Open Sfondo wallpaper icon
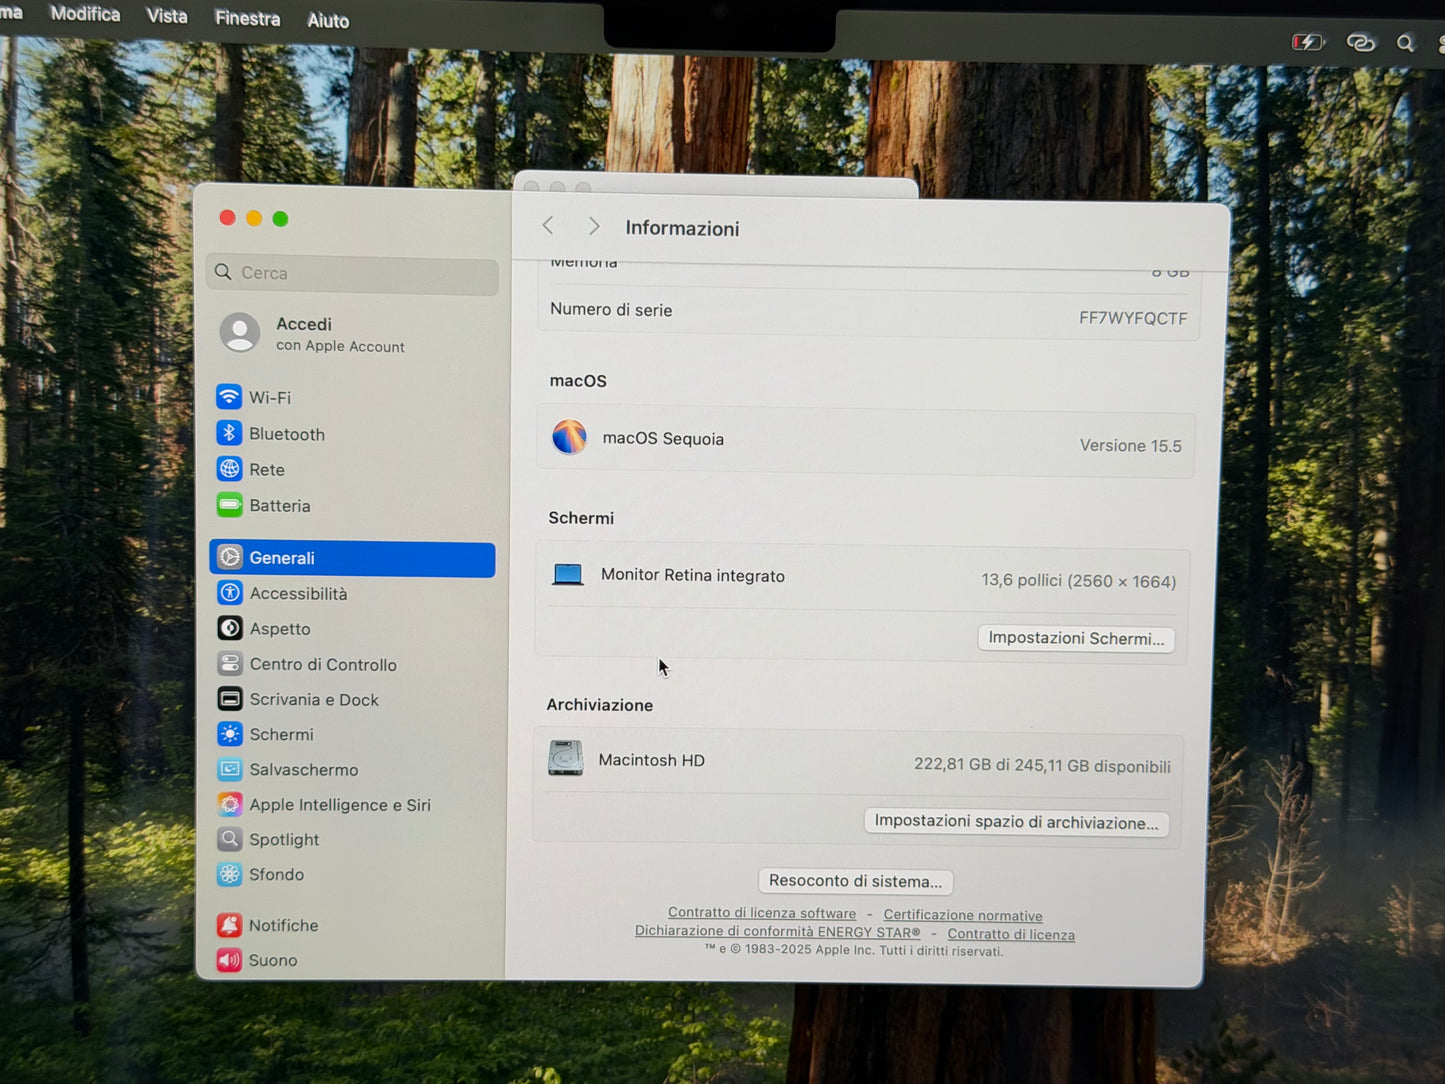This screenshot has height=1084, width=1445. (x=229, y=874)
